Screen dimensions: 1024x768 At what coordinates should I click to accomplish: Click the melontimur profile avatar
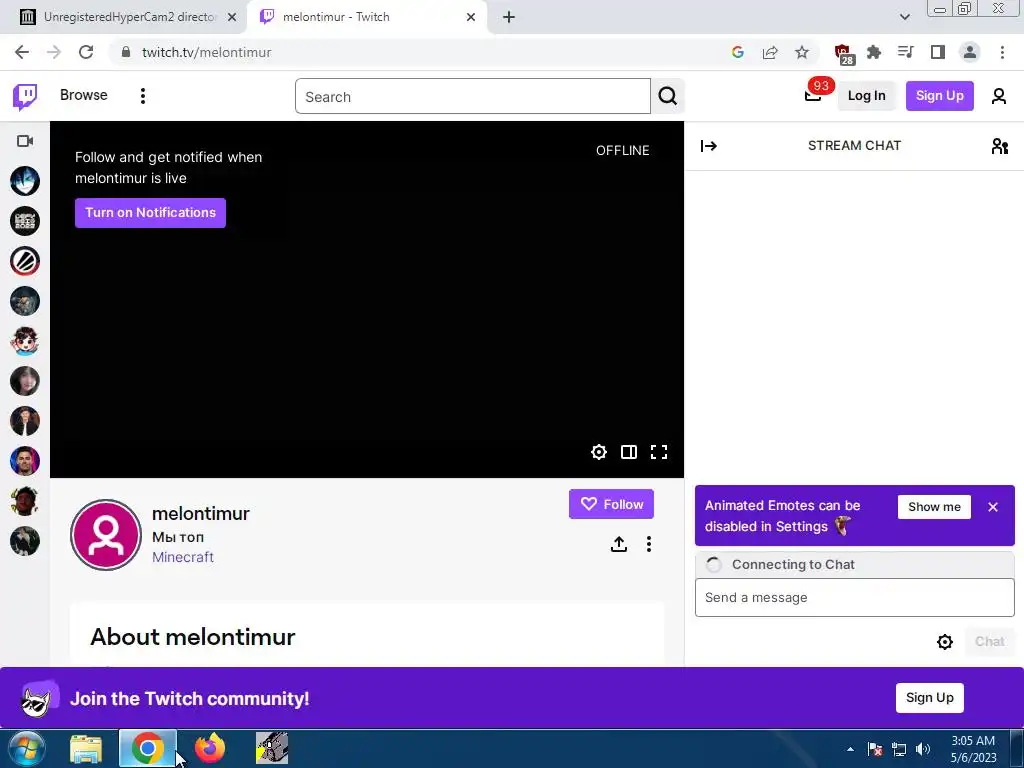(x=106, y=535)
